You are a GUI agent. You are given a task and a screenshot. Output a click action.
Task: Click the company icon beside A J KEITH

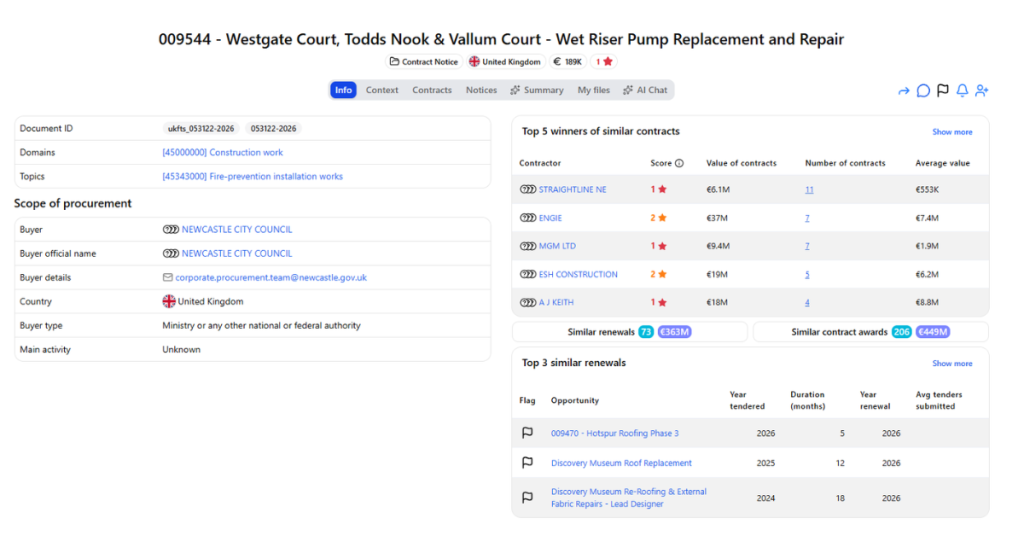coord(528,302)
